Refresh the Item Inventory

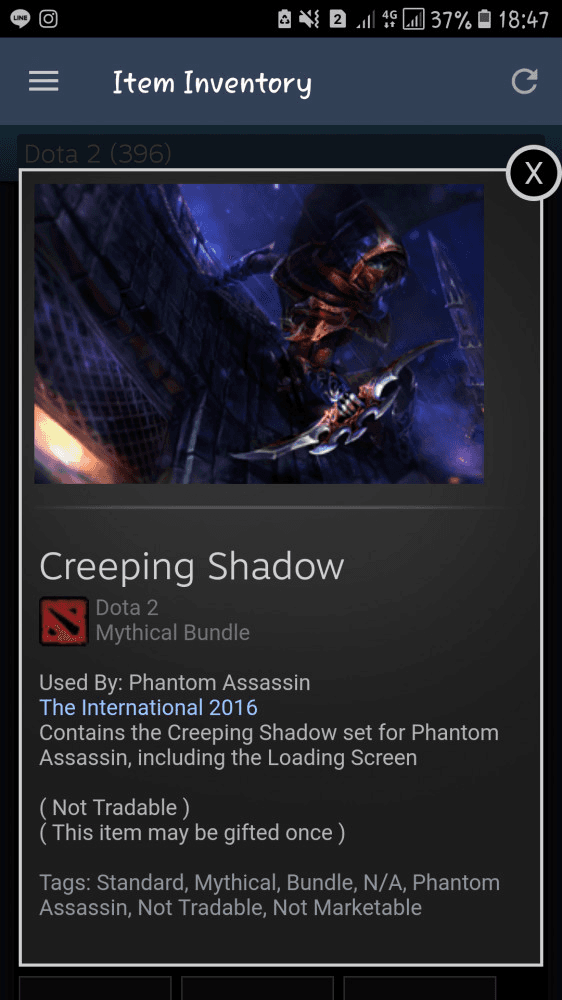[524, 82]
